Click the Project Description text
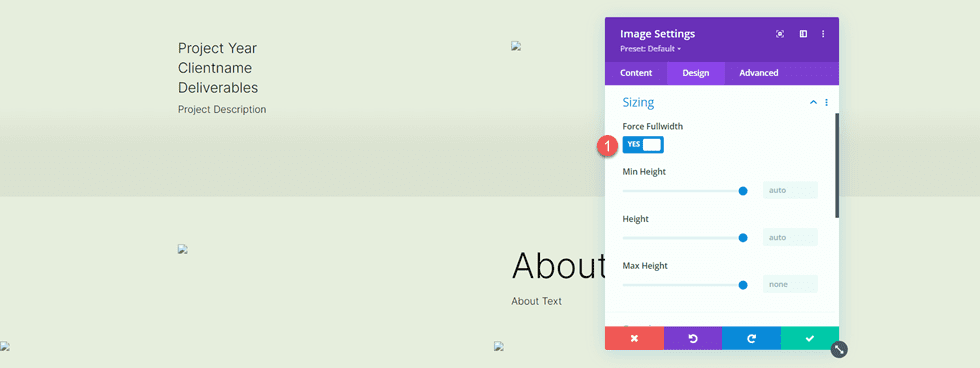The image size is (980, 368). pos(222,109)
